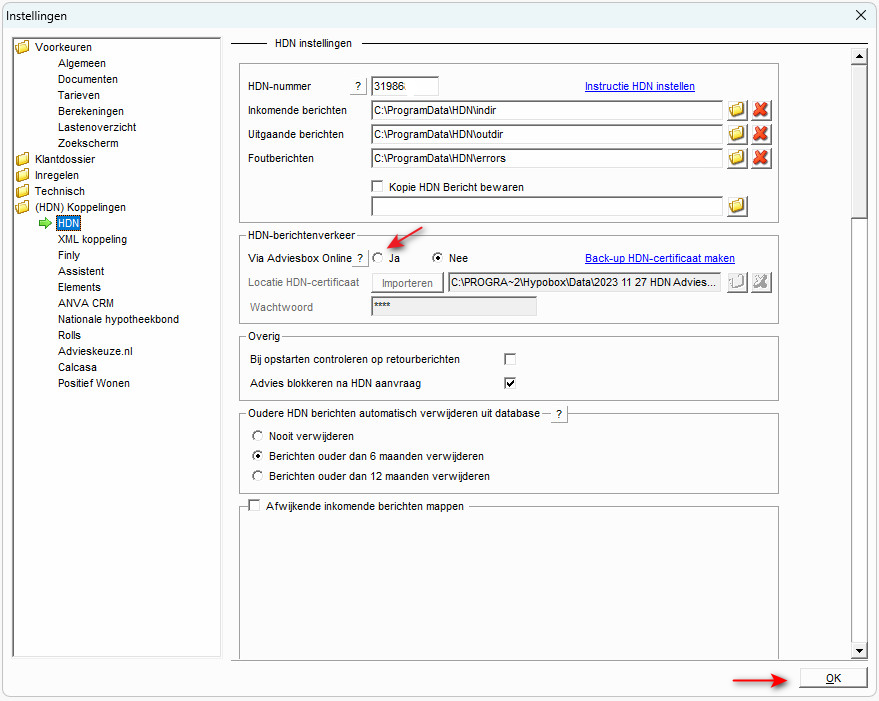Open folder browser for HDN Bericht copy location
879x701 pixels.
[x=737, y=206]
